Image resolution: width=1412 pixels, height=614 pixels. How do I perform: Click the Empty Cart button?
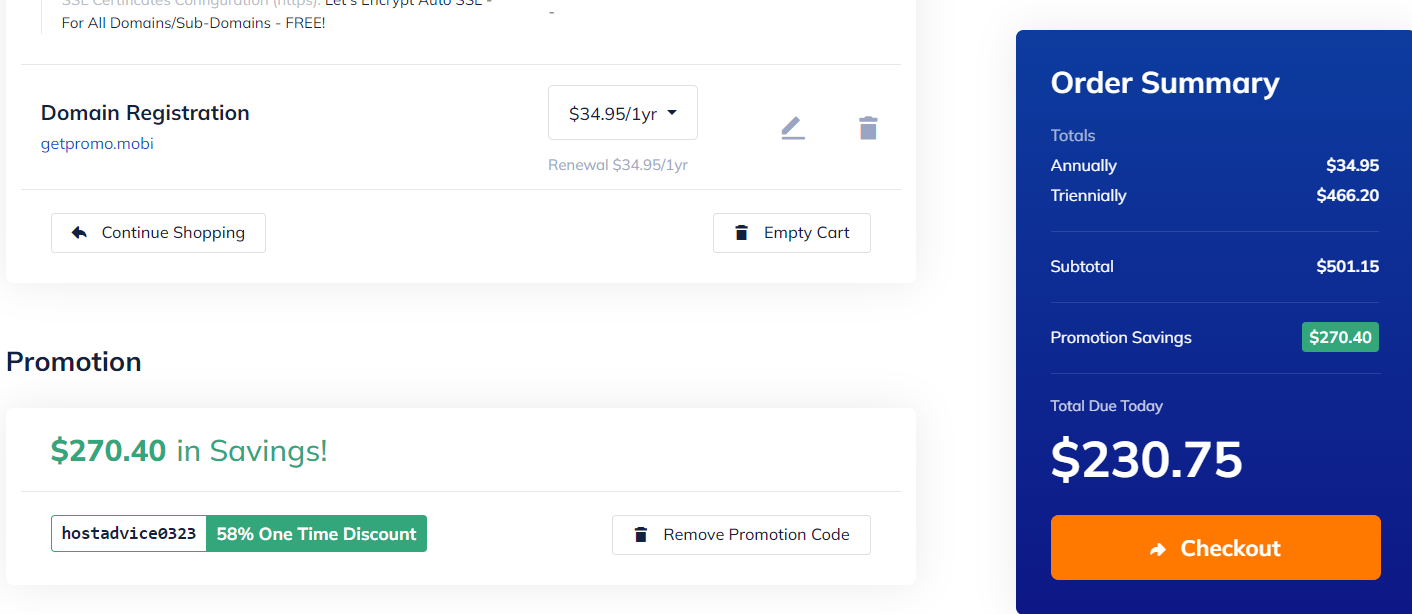[792, 233]
